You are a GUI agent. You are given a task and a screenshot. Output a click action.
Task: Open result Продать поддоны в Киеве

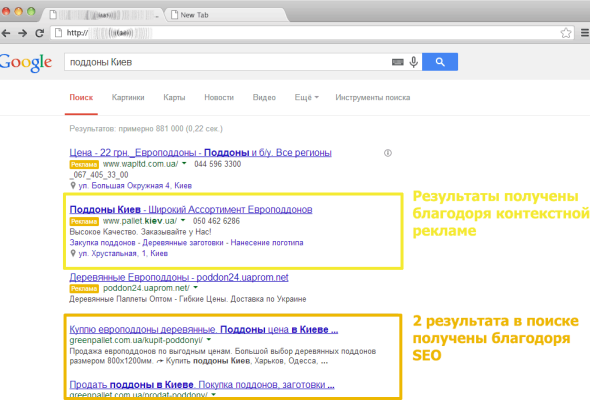[x=202, y=385]
